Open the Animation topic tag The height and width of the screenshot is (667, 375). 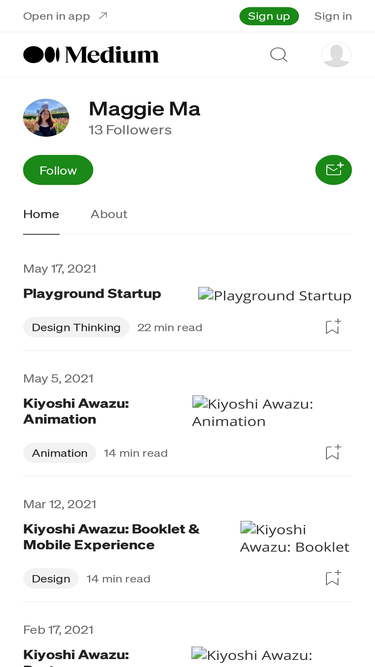[x=60, y=453]
